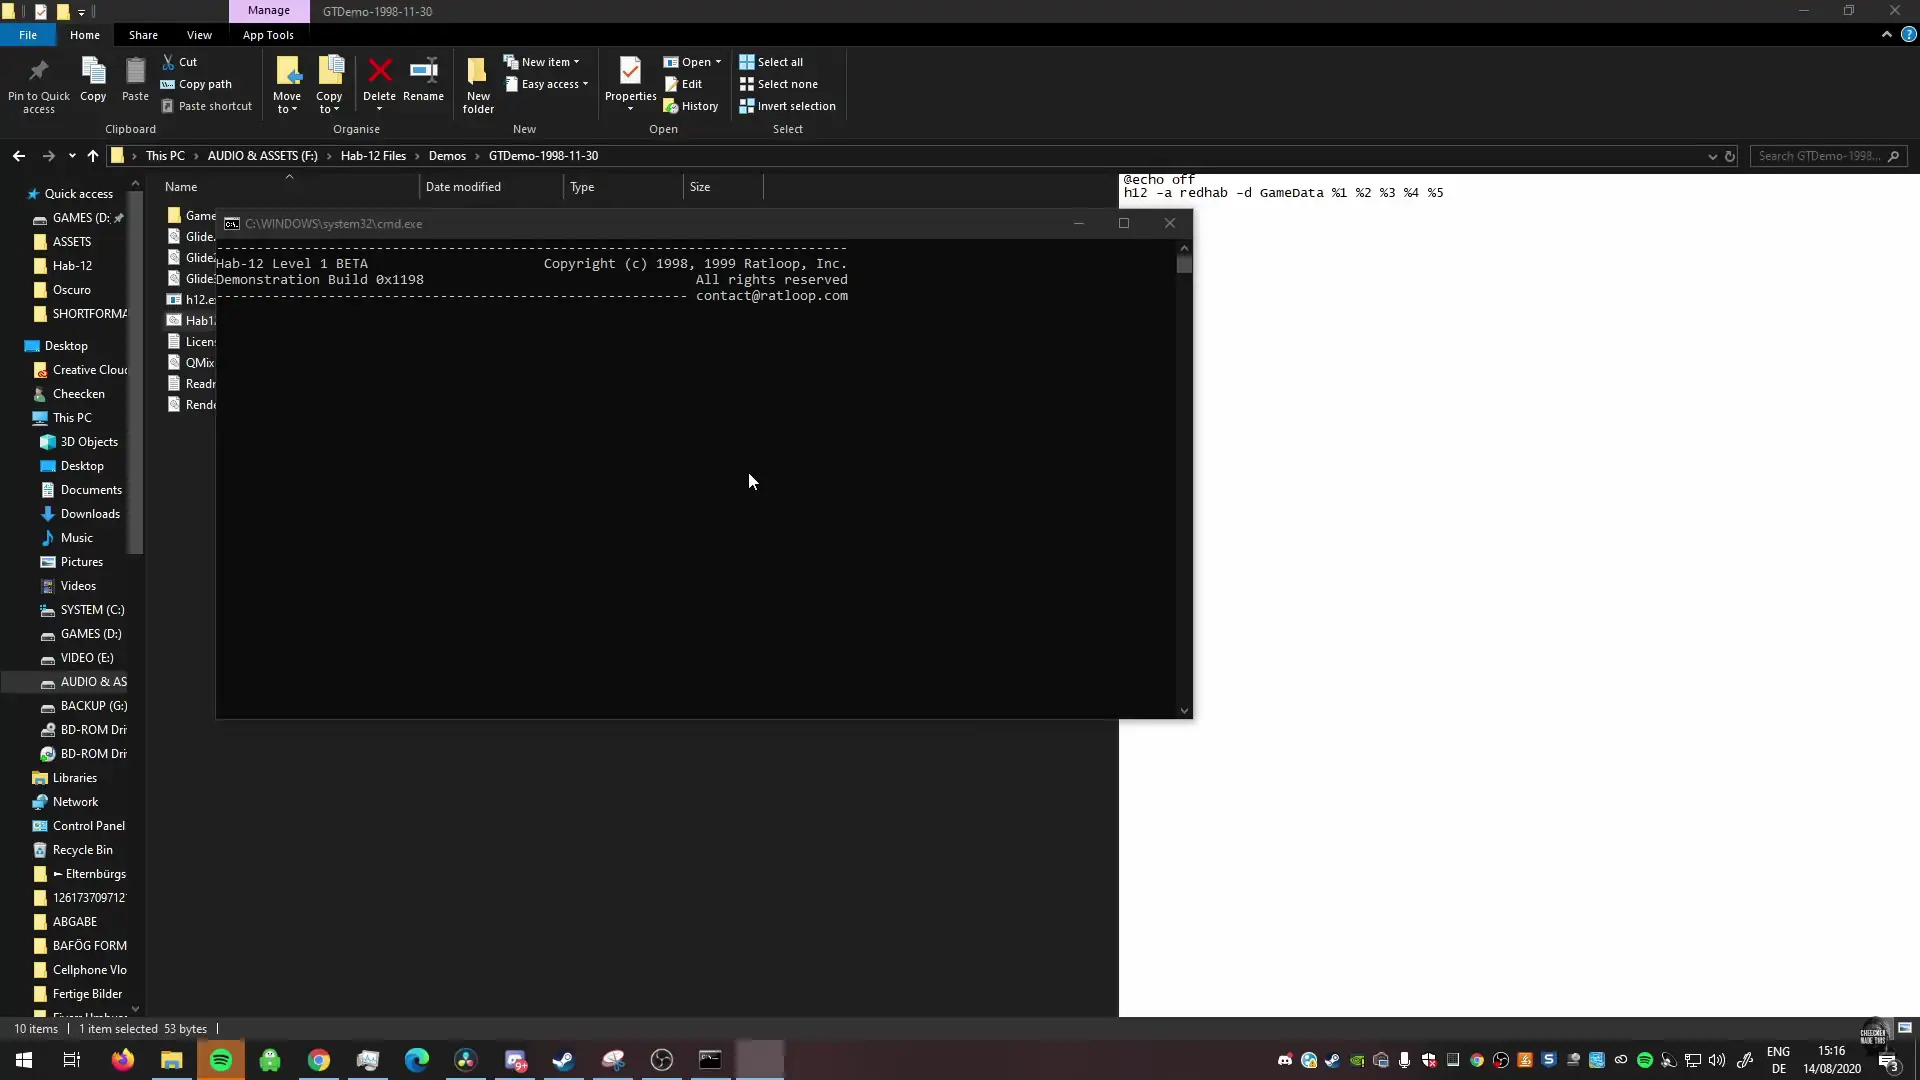Open the Easy access dropdown
Viewport: 1920px width, 1080px height.
[552, 84]
